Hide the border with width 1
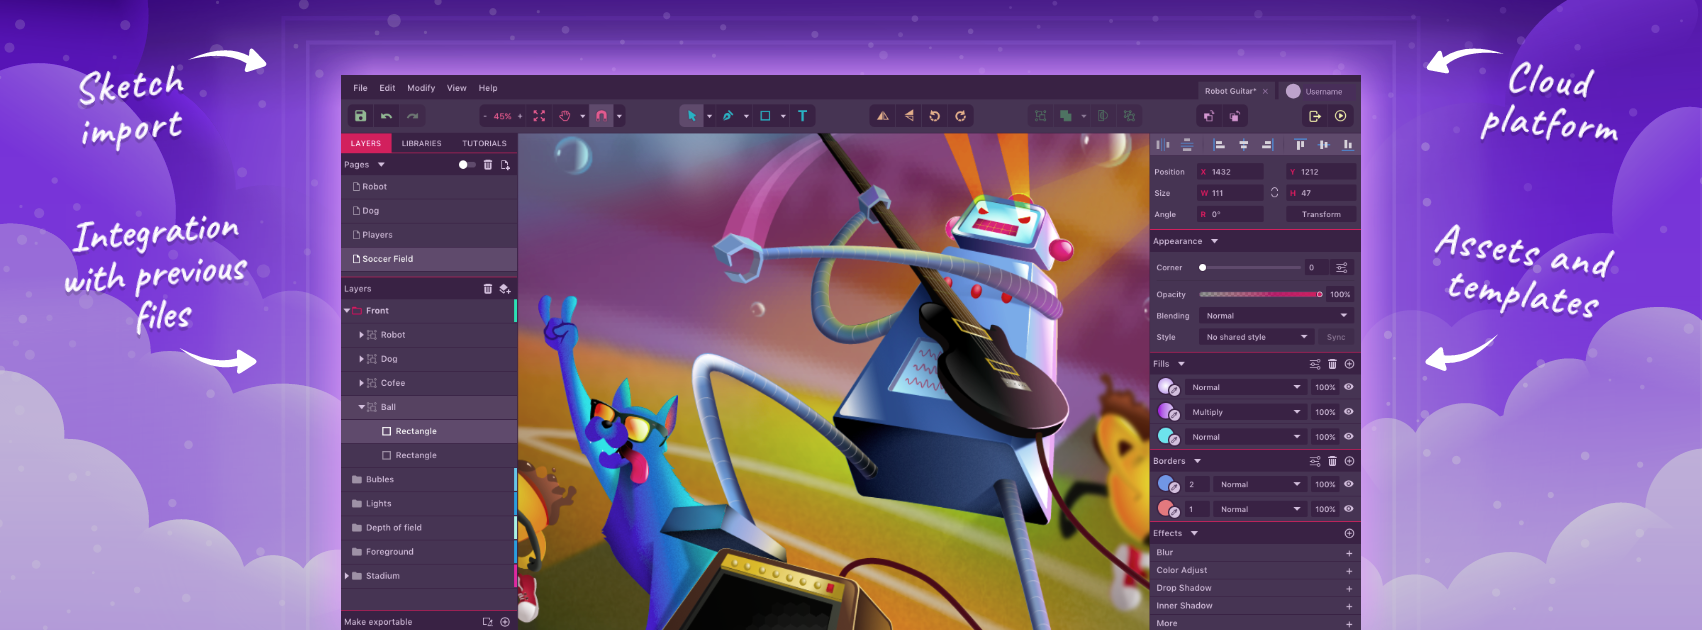The width and height of the screenshot is (1702, 630). click(x=1349, y=509)
